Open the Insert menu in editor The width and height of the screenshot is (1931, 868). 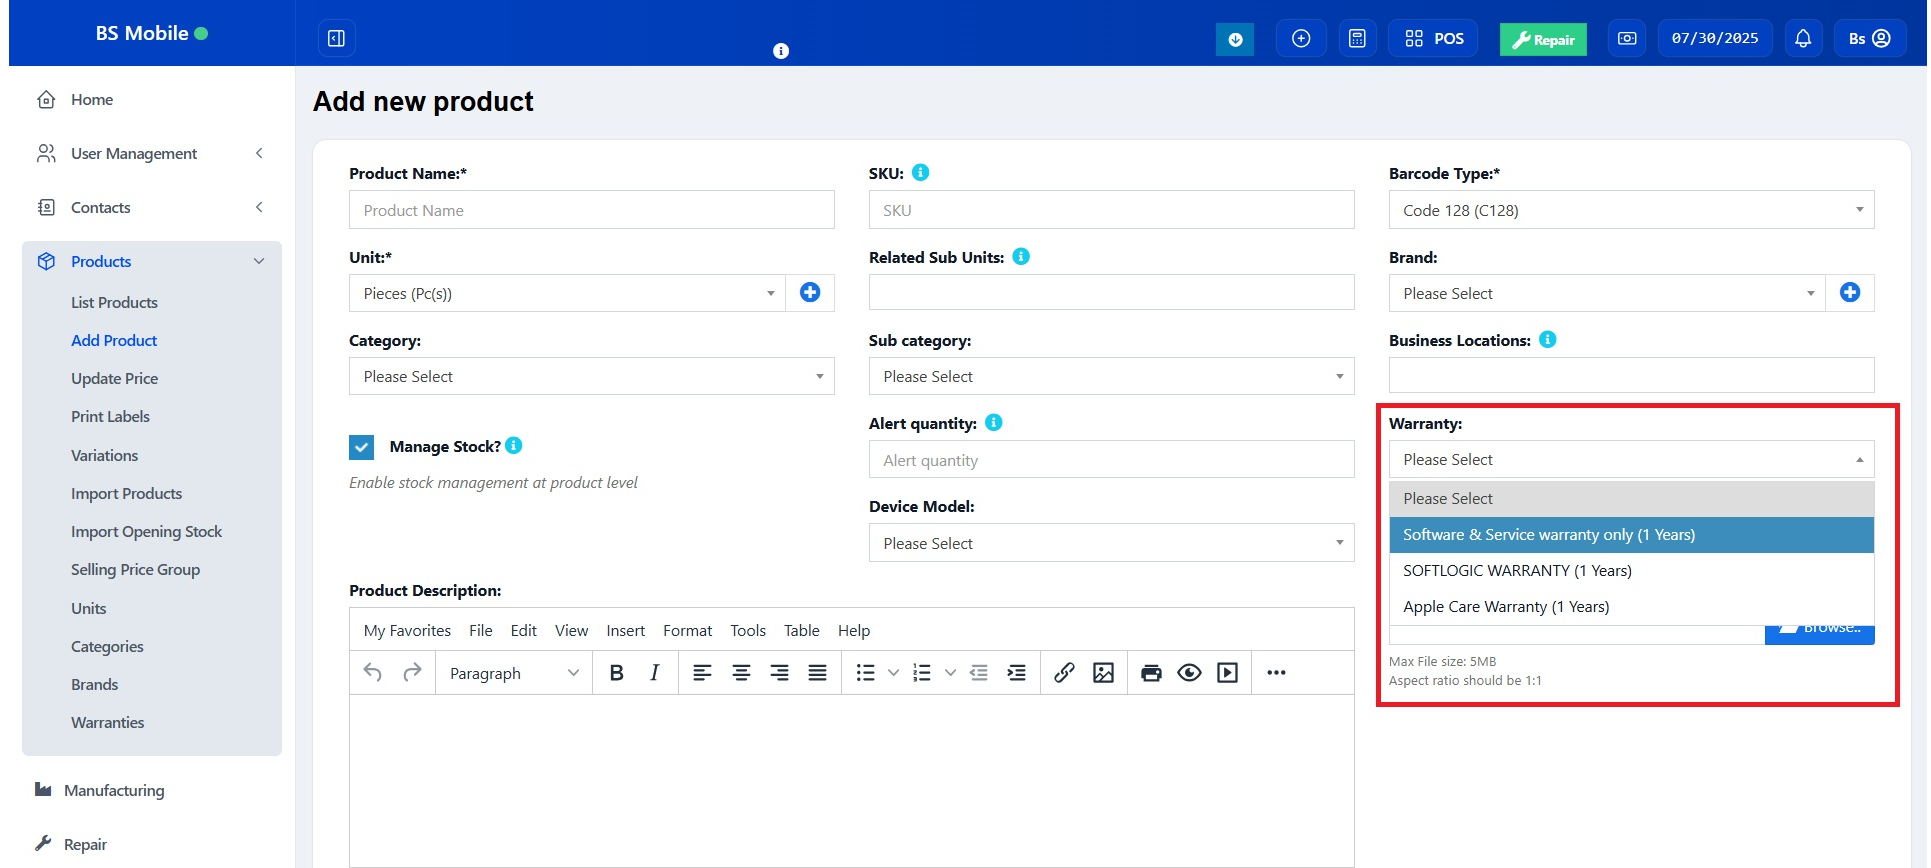coord(625,631)
